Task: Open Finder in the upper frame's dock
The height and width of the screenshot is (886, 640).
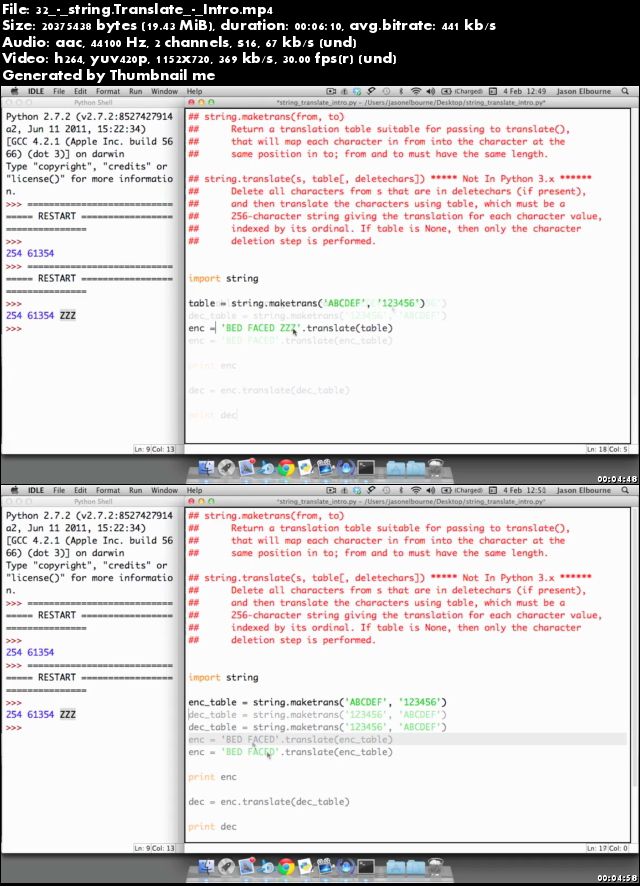Action: click(207, 468)
